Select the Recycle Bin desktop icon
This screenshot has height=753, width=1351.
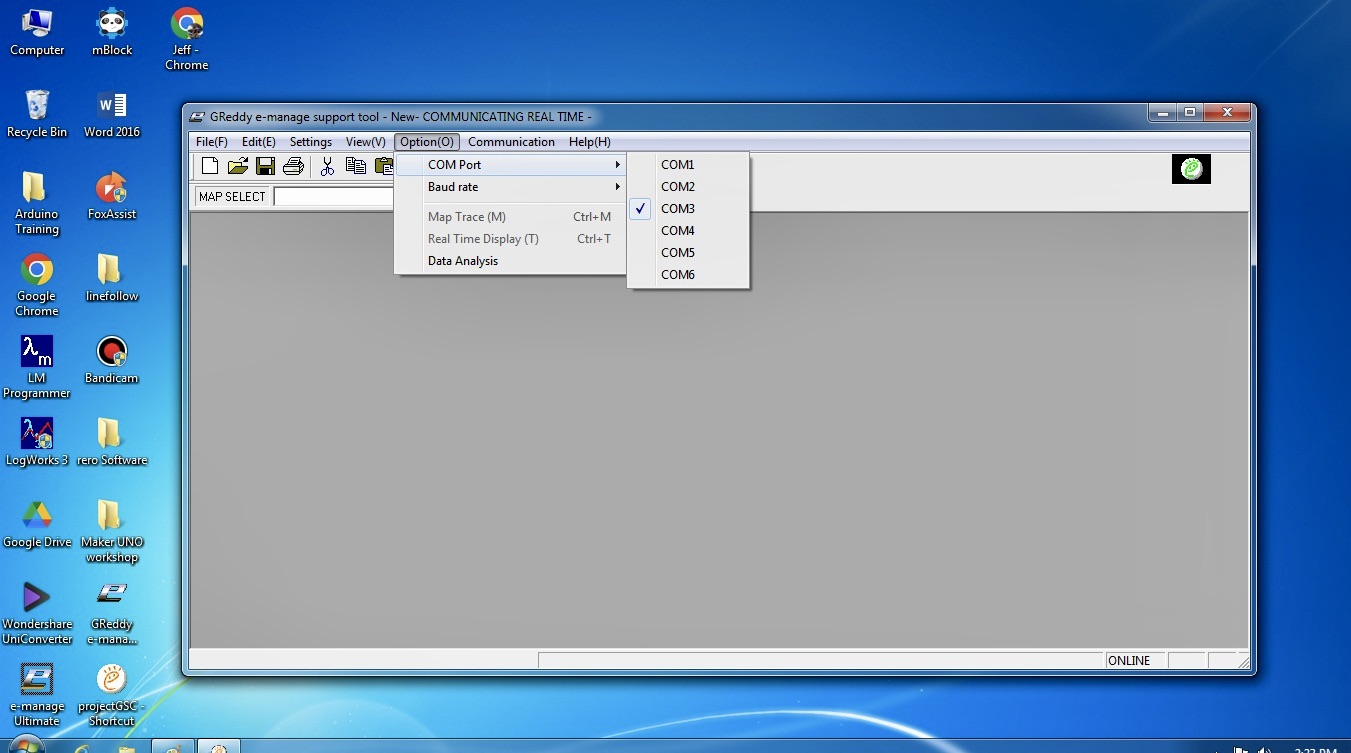tap(37, 113)
